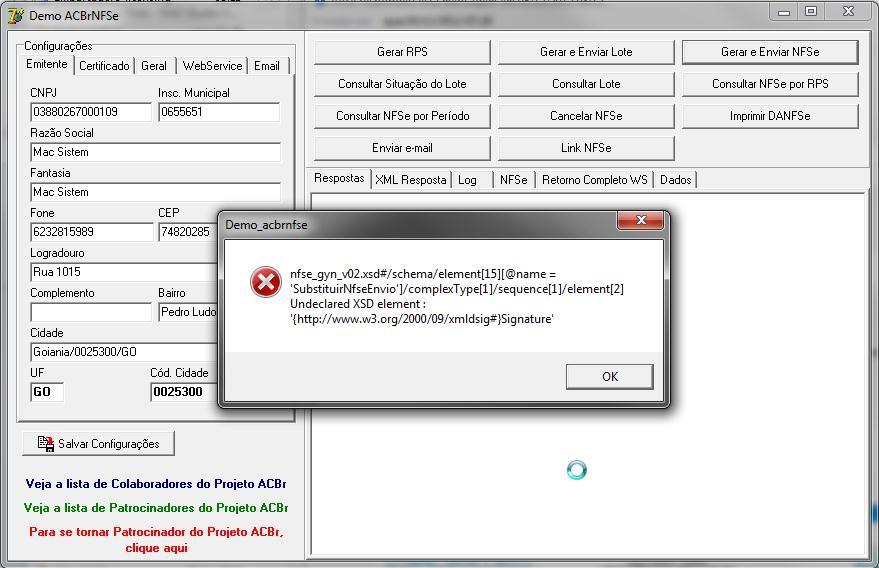Click Gerar e Enviar NFSe button
The image size is (879, 568).
[770, 52]
